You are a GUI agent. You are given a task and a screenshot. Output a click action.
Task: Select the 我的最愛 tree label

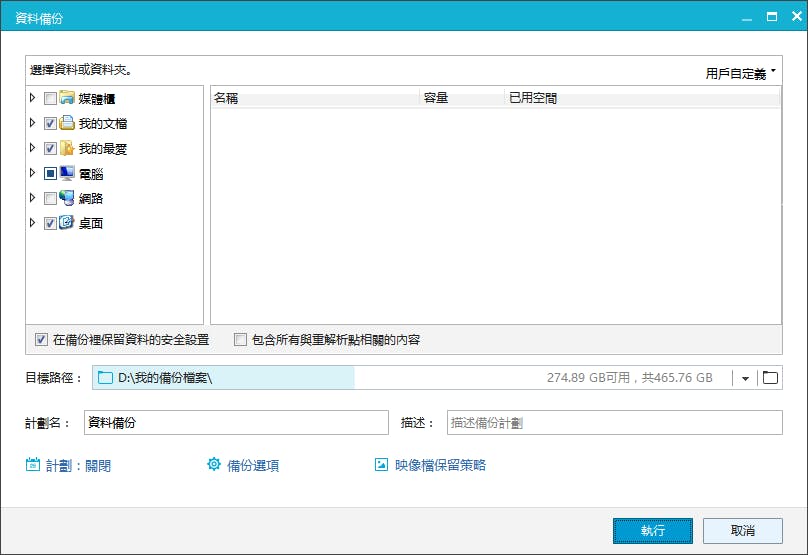coord(103,149)
